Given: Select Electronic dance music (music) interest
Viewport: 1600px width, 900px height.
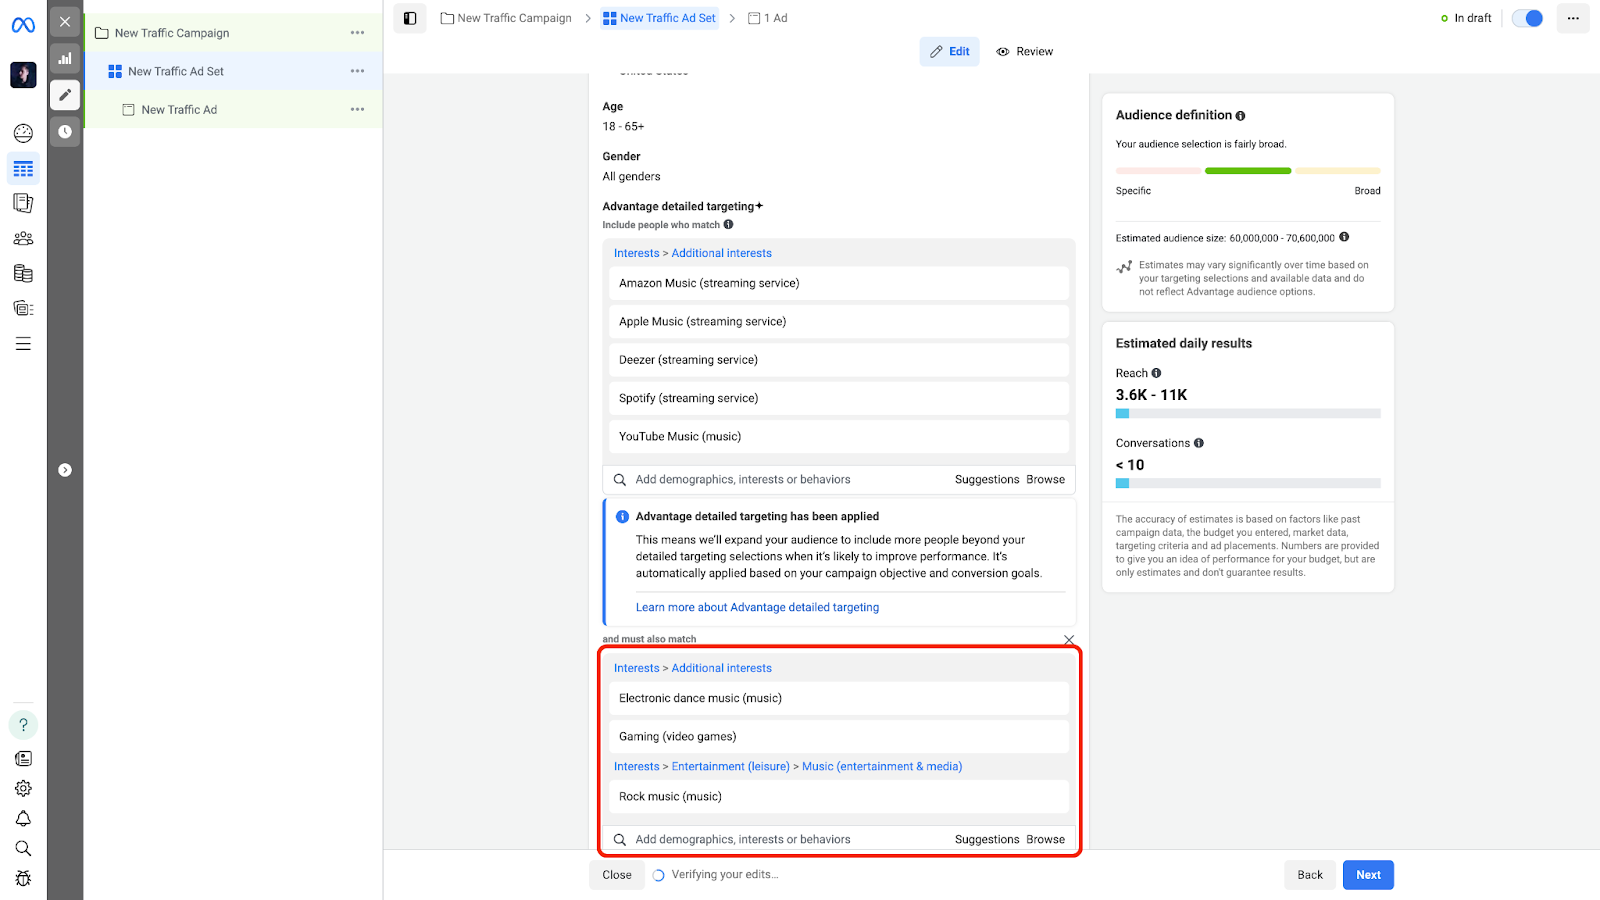Looking at the screenshot, I should (x=839, y=698).
